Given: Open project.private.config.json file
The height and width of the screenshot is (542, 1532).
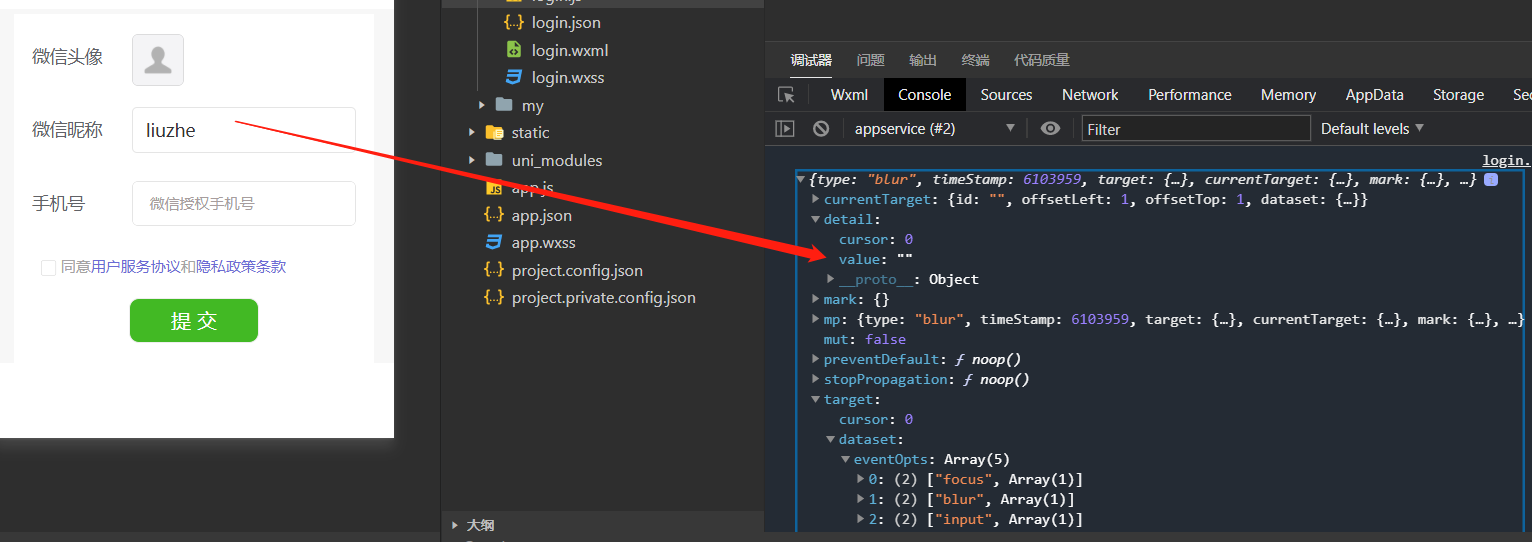Looking at the screenshot, I should pos(604,297).
